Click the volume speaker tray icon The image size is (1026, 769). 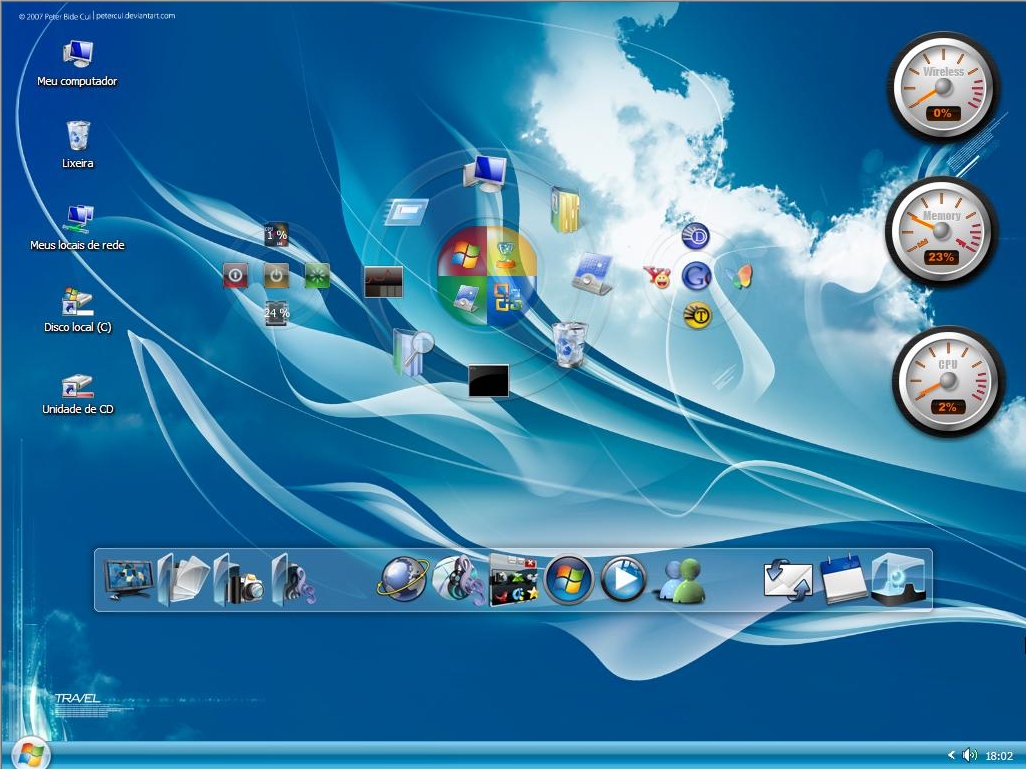point(969,755)
